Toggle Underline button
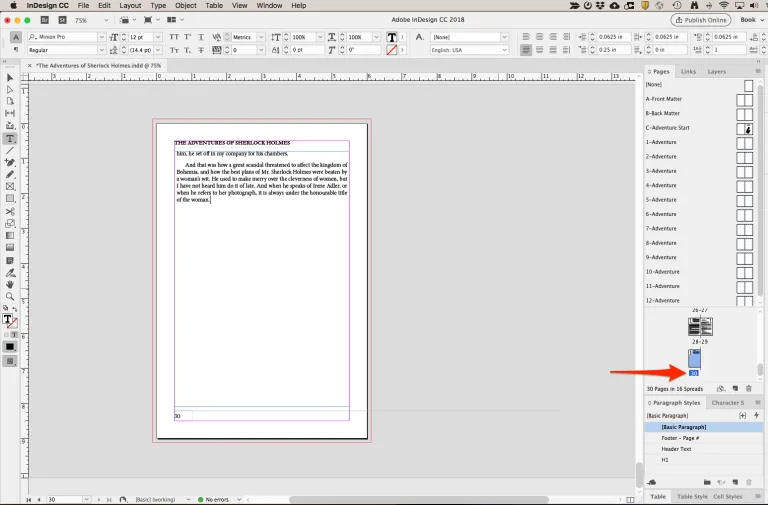Image resolution: width=768 pixels, height=505 pixels. [x=201, y=37]
